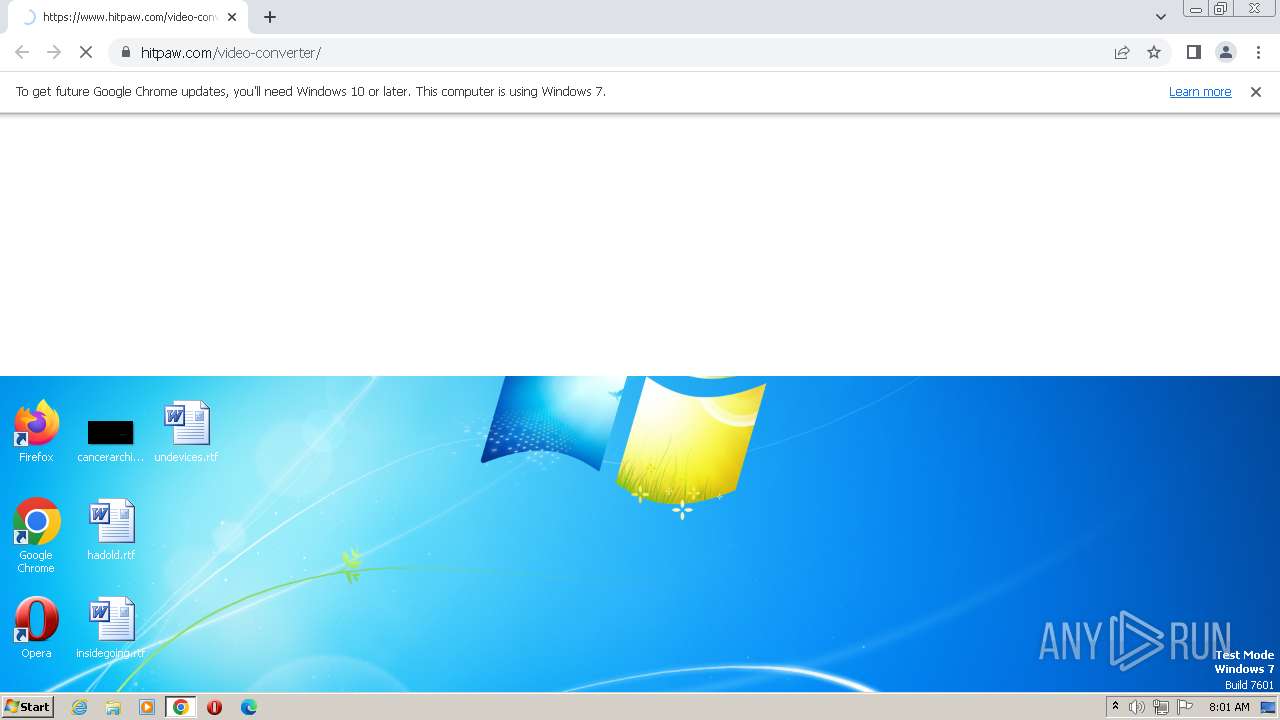Open Google Chrome desktop shortcut
1280x720 pixels.
click(x=36, y=536)
